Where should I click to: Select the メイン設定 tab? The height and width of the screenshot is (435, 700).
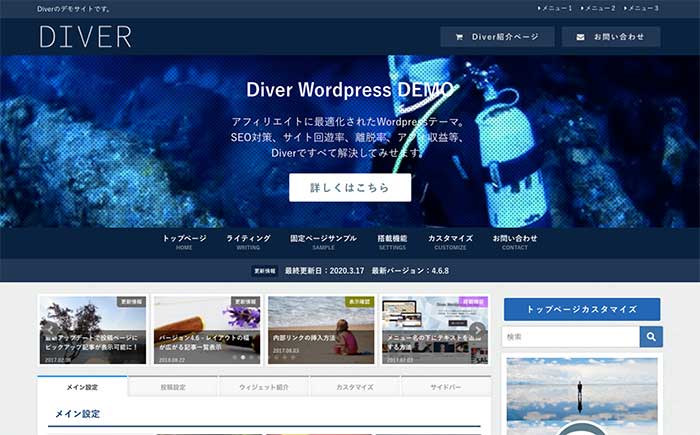point(83,387)
